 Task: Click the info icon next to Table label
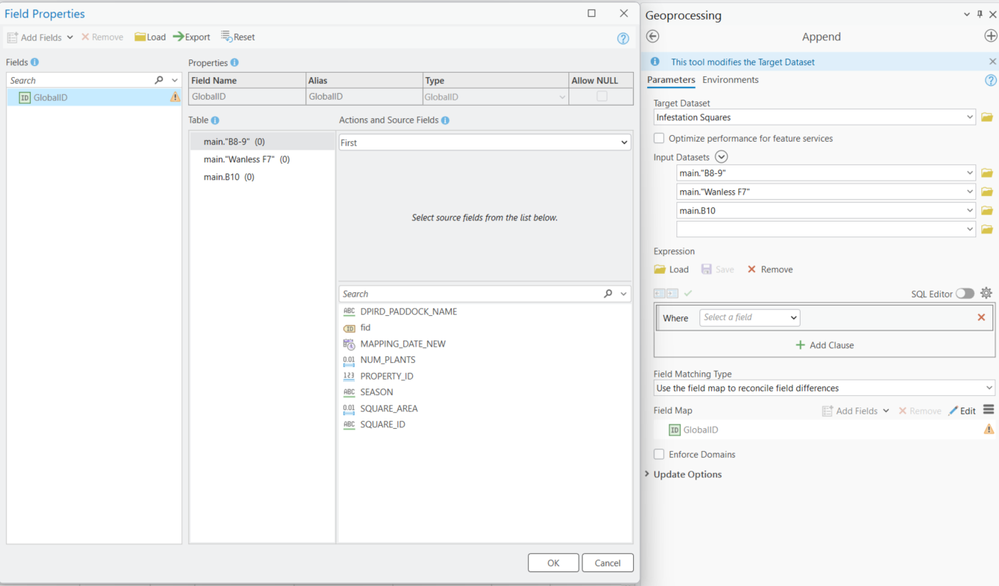215,120
